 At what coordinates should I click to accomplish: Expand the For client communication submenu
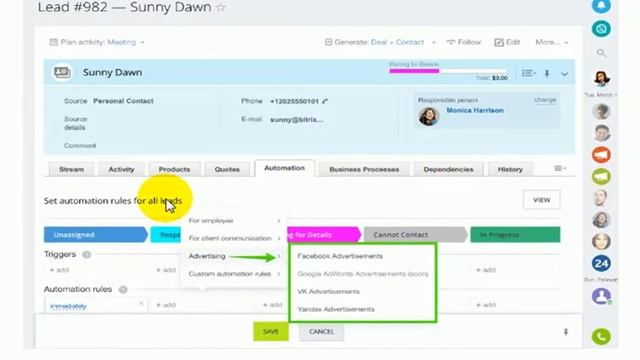pos(234,238)
